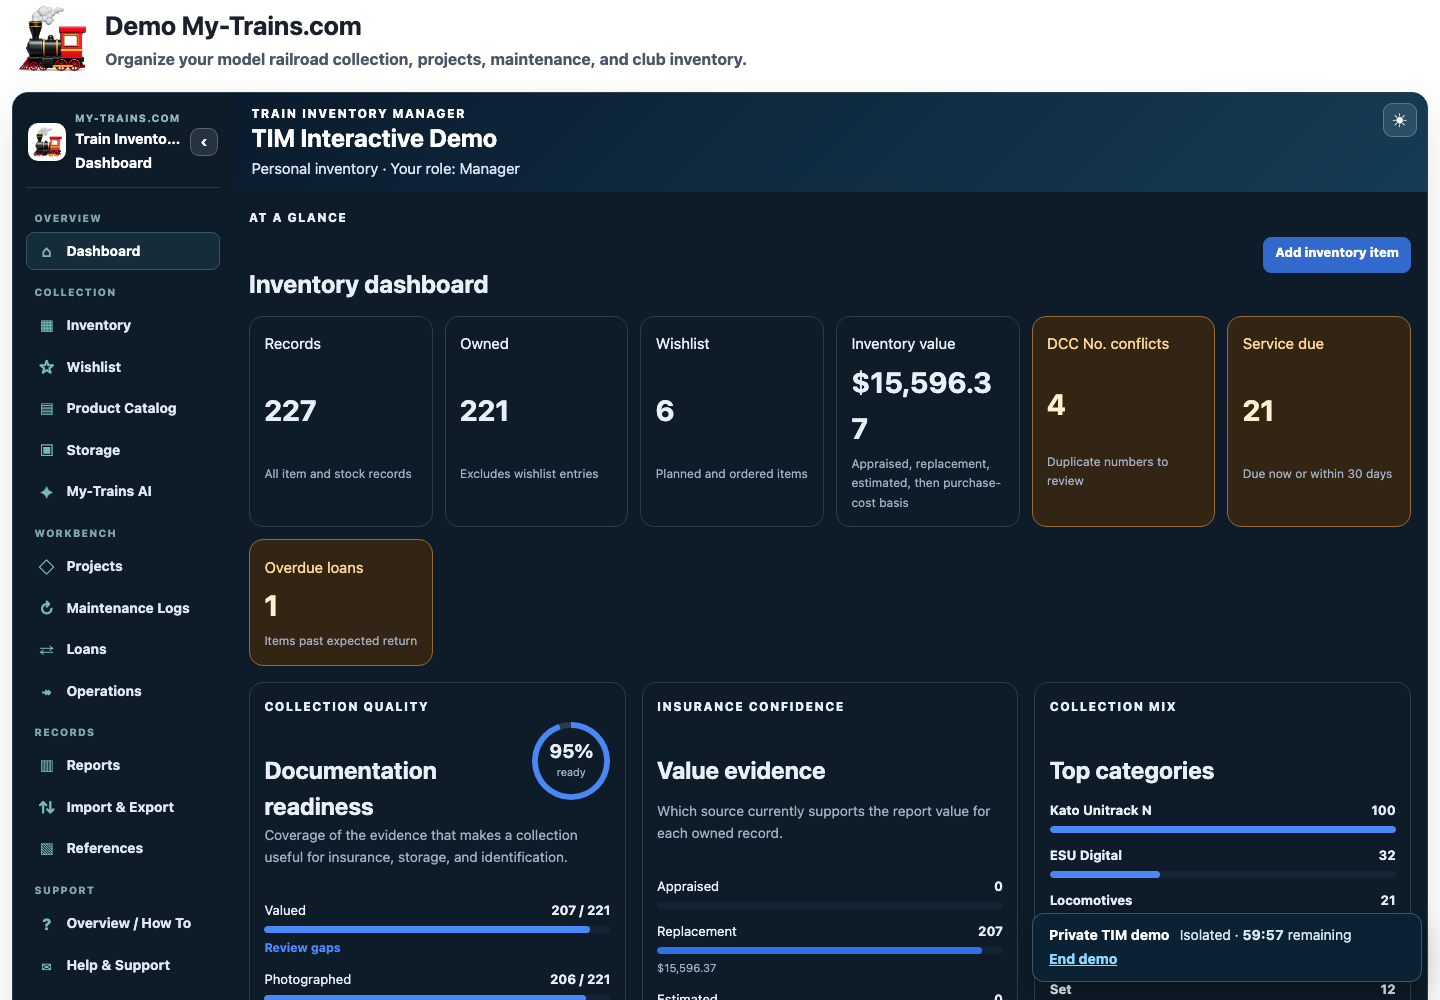Open the Records 227 card
The width and height of the screenshot is (1440, 1000).
click(x=340, y=421)
